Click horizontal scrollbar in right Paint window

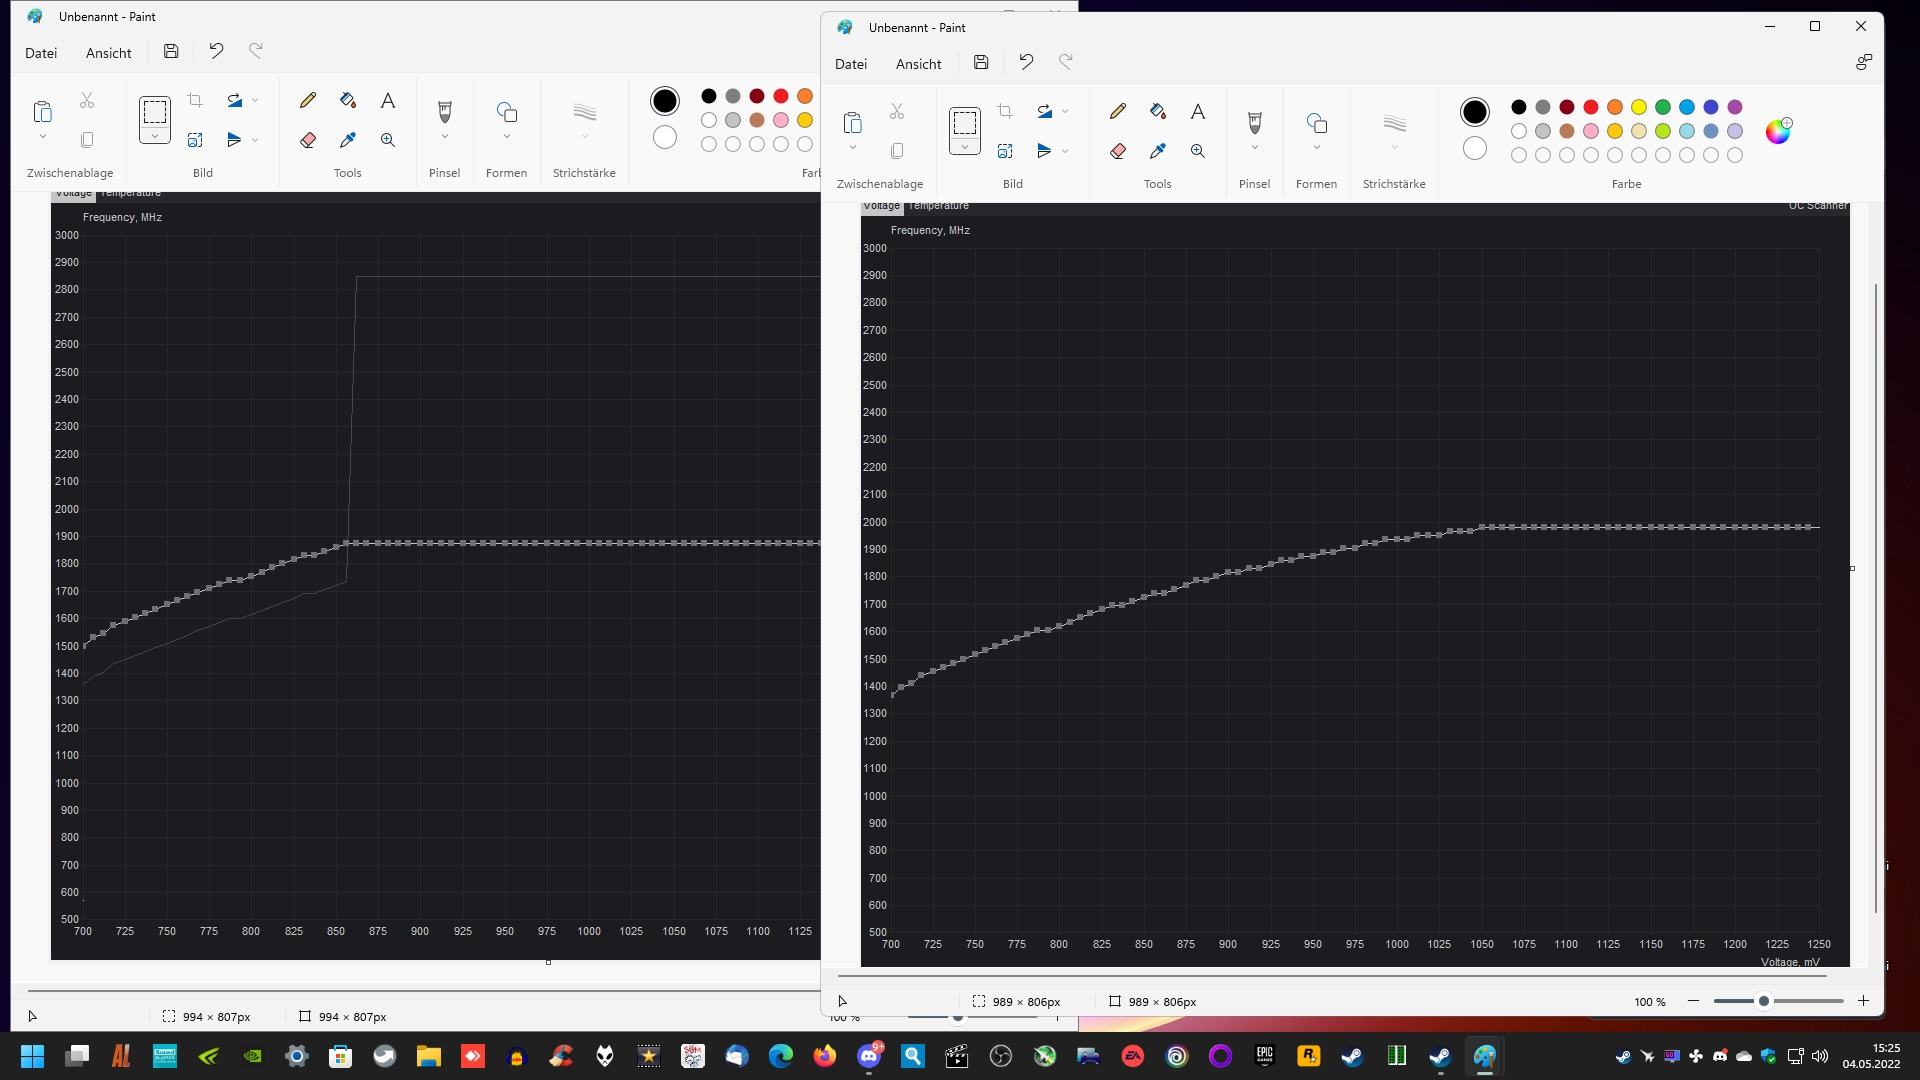tap(1332, 975)
